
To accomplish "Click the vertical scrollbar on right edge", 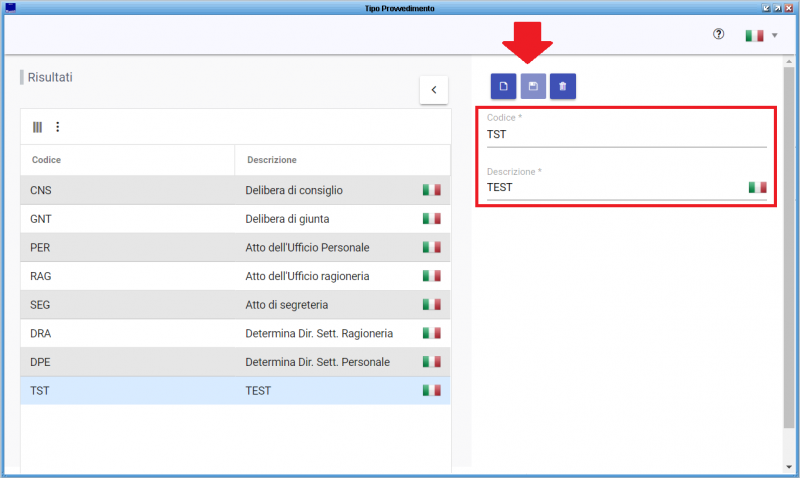I will pyautogui.click(x=789, y=247).
